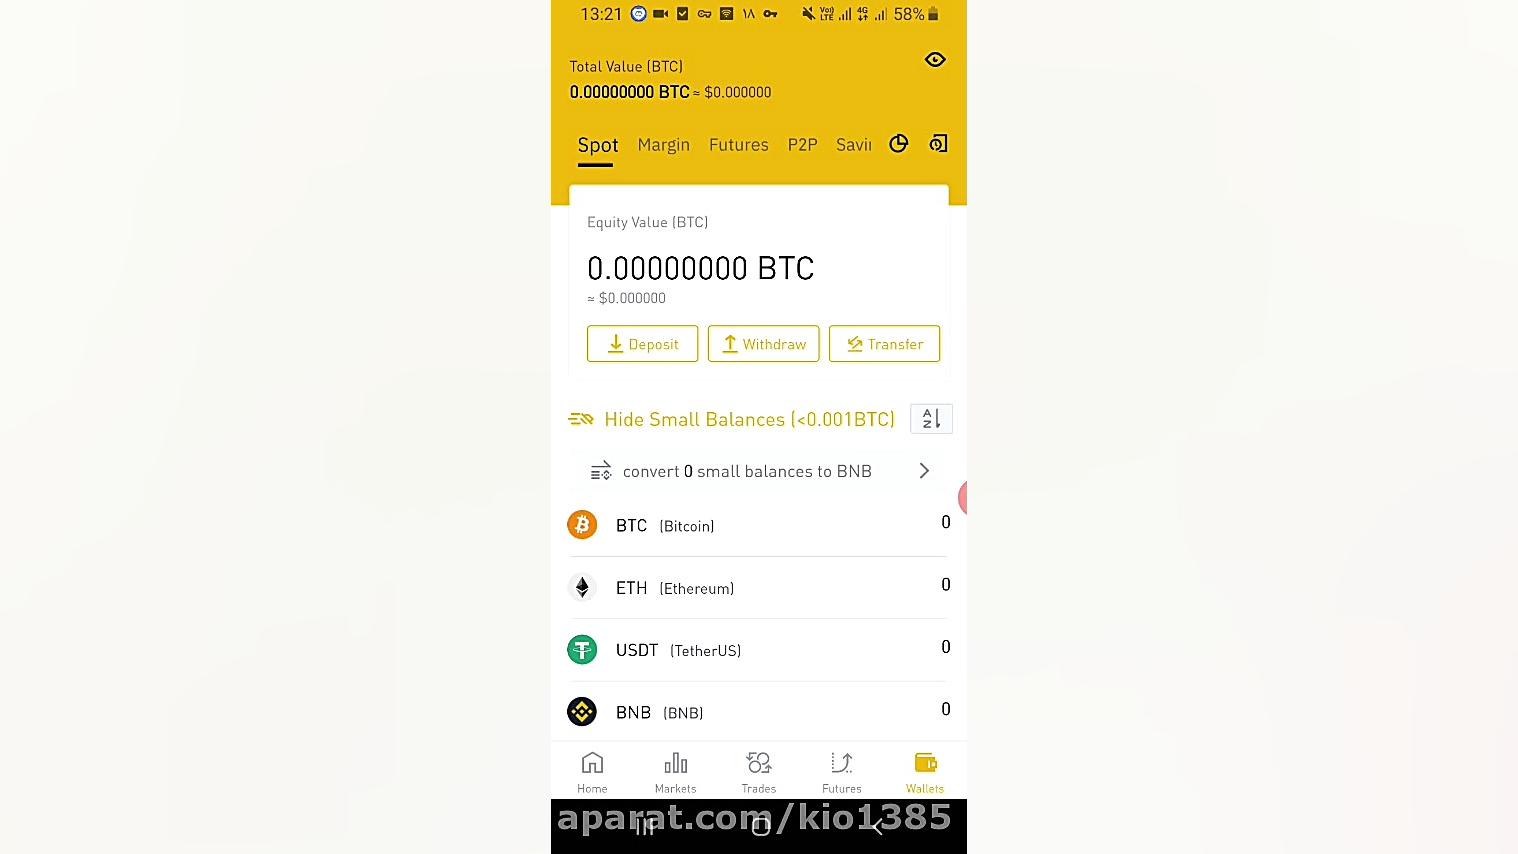Select the USDT TetherUS asset row
The height and width of the screenshot is (854, 1518).
[759, 650]
